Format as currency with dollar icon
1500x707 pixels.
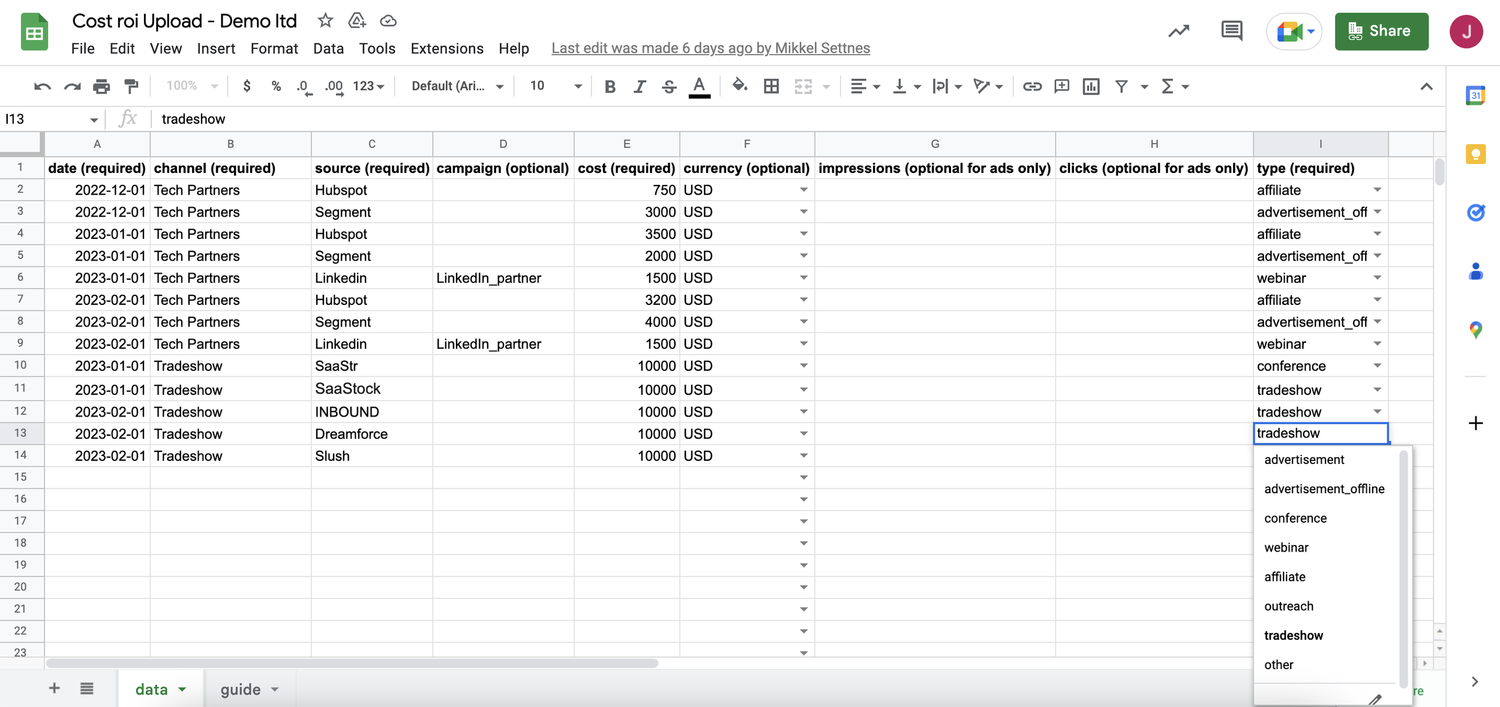click(247, 87)
